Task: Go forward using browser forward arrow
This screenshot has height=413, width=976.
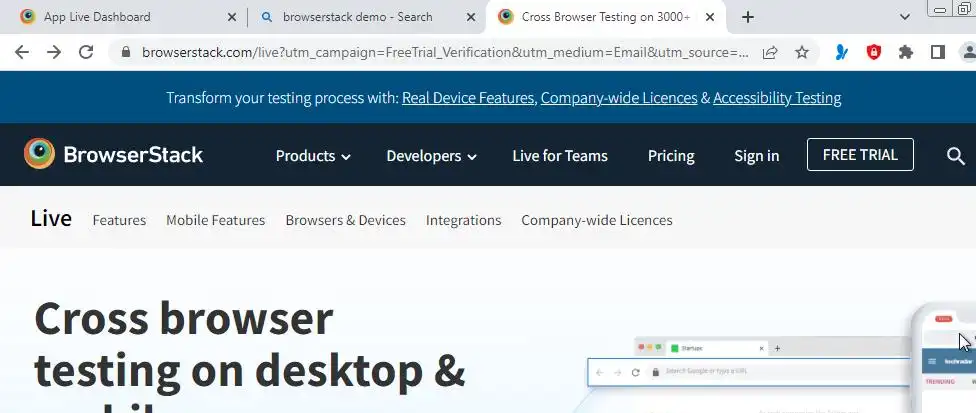Action: [54, 52]
